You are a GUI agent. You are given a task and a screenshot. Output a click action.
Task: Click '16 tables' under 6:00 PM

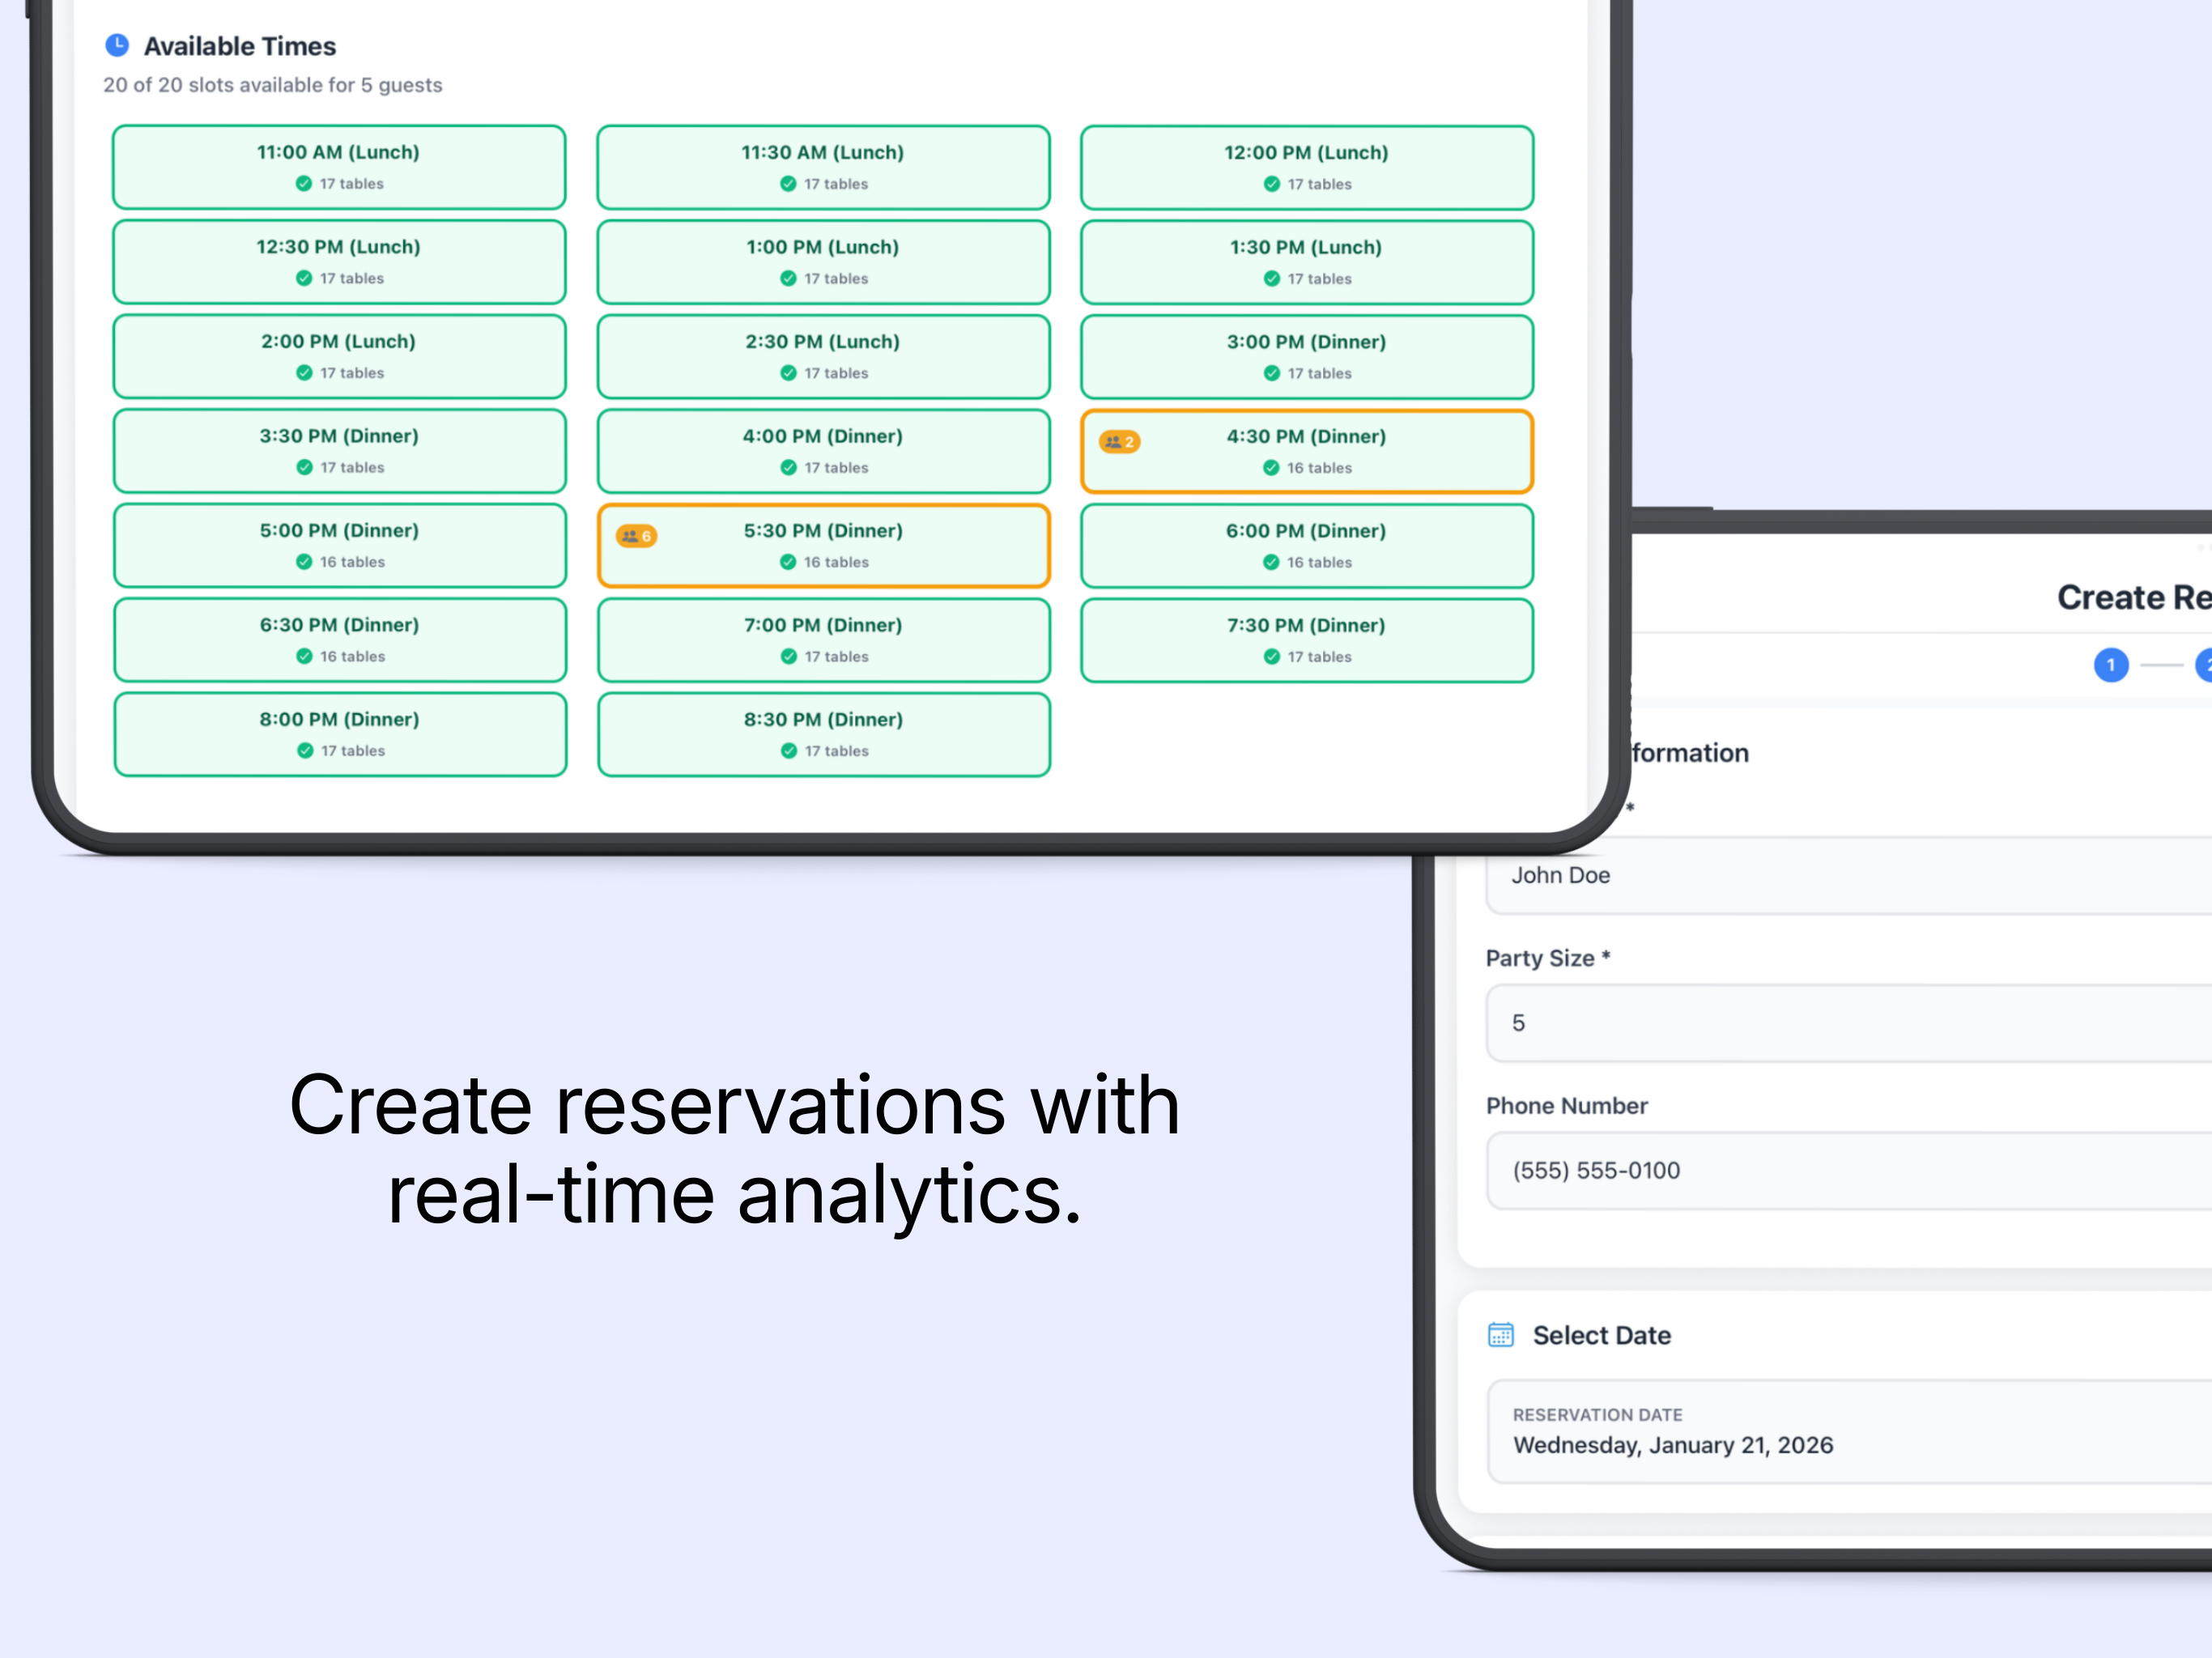coord(1319,562)
